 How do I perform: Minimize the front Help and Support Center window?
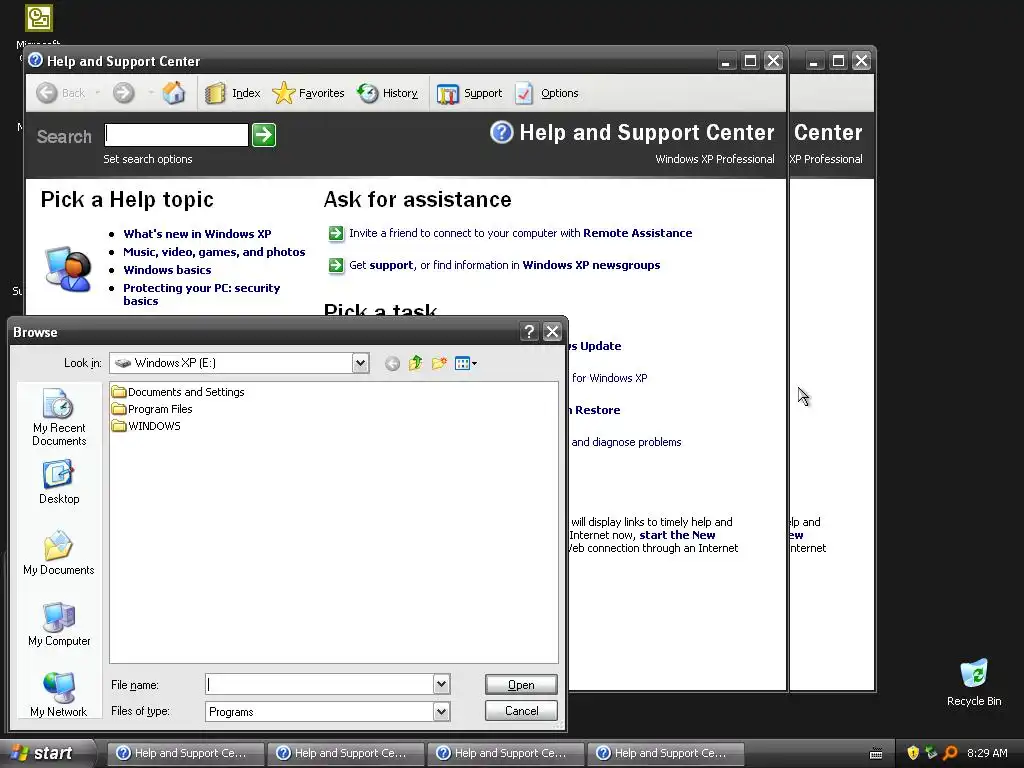tap(727, 61)
